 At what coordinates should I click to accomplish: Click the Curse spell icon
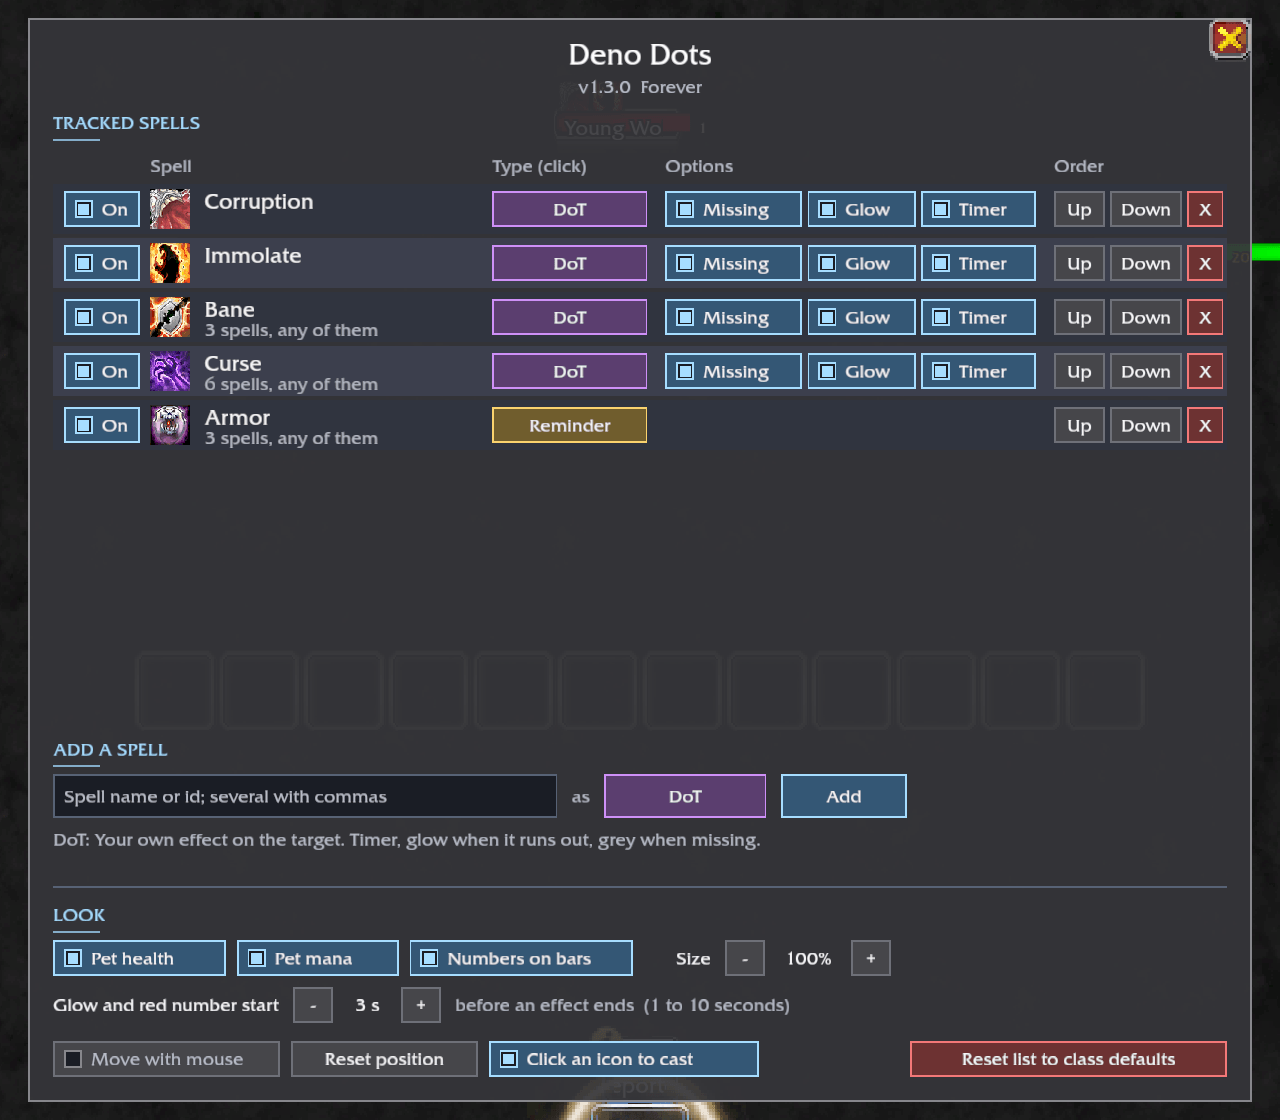pyautogui.click(x=170, y=371)
